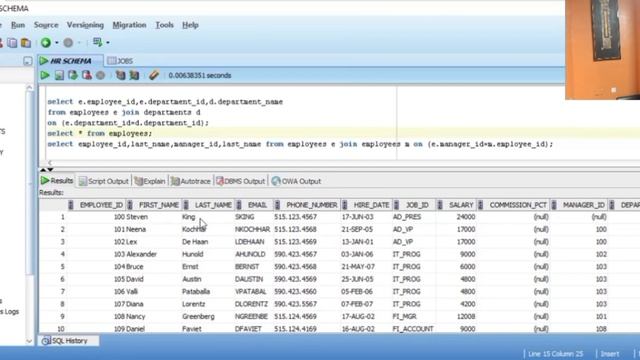Click the sort icon beside HIRE_DATE header
Screen dimensions: 640x360
pos(344,205)
